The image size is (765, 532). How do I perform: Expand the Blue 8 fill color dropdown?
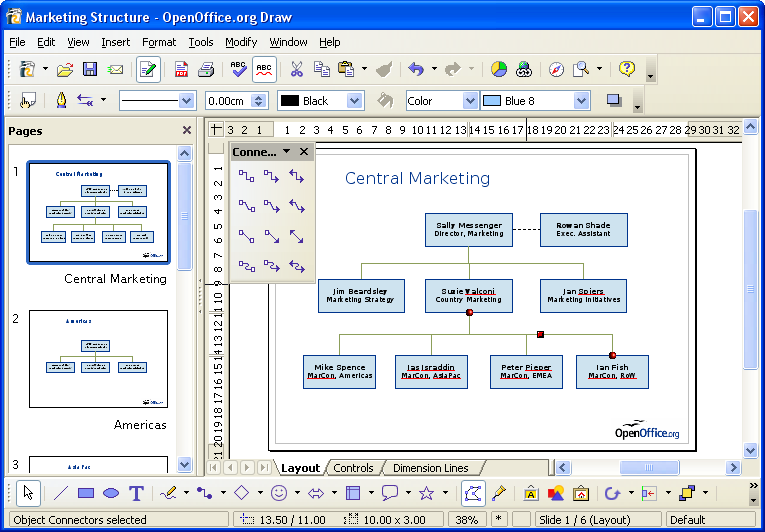pyautogui.click(x=581, y=101)
